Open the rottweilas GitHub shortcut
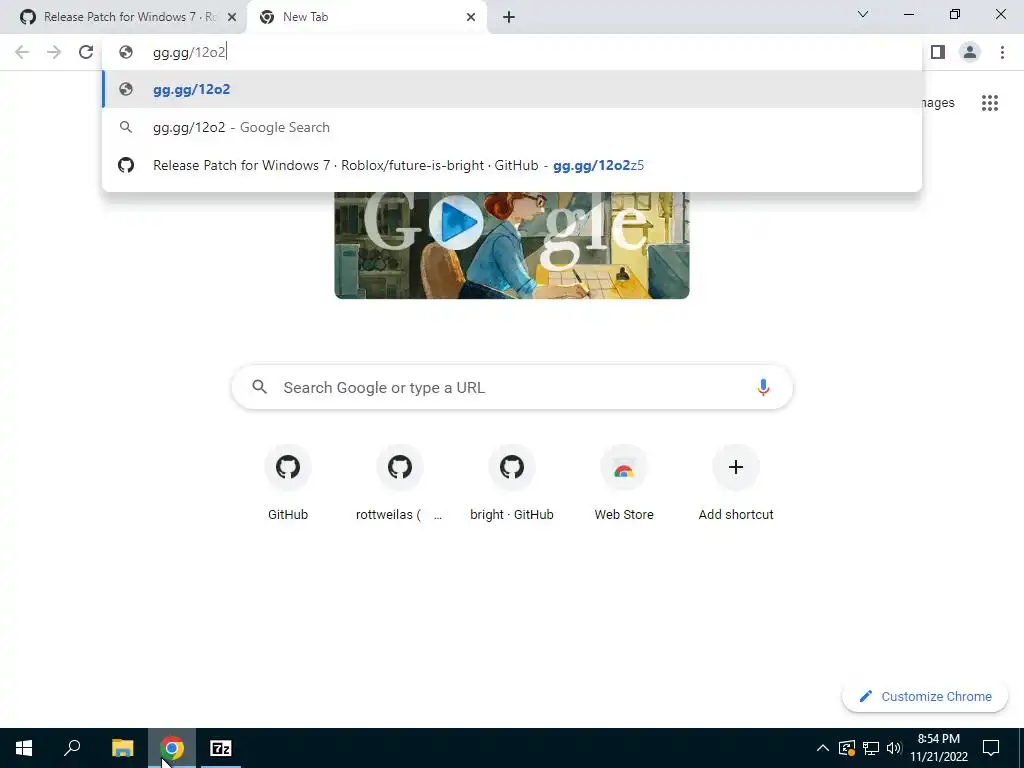 tap(400, 483)
